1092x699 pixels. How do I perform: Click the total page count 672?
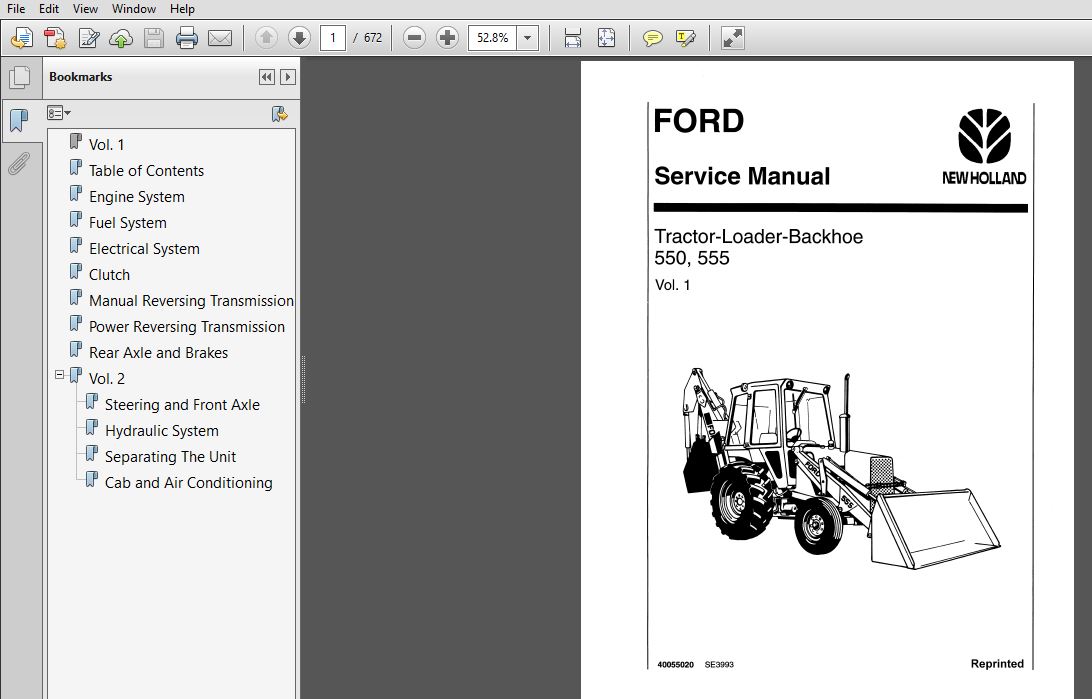(373, 38)
